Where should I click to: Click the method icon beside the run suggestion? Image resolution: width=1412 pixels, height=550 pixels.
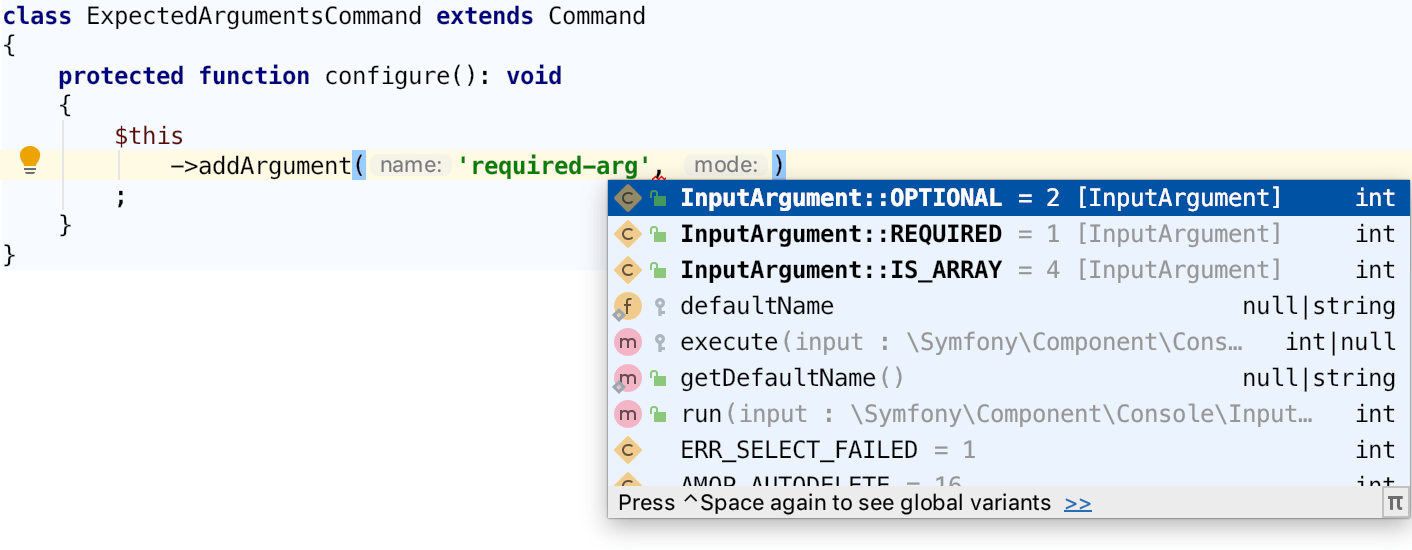click(627, 414)
